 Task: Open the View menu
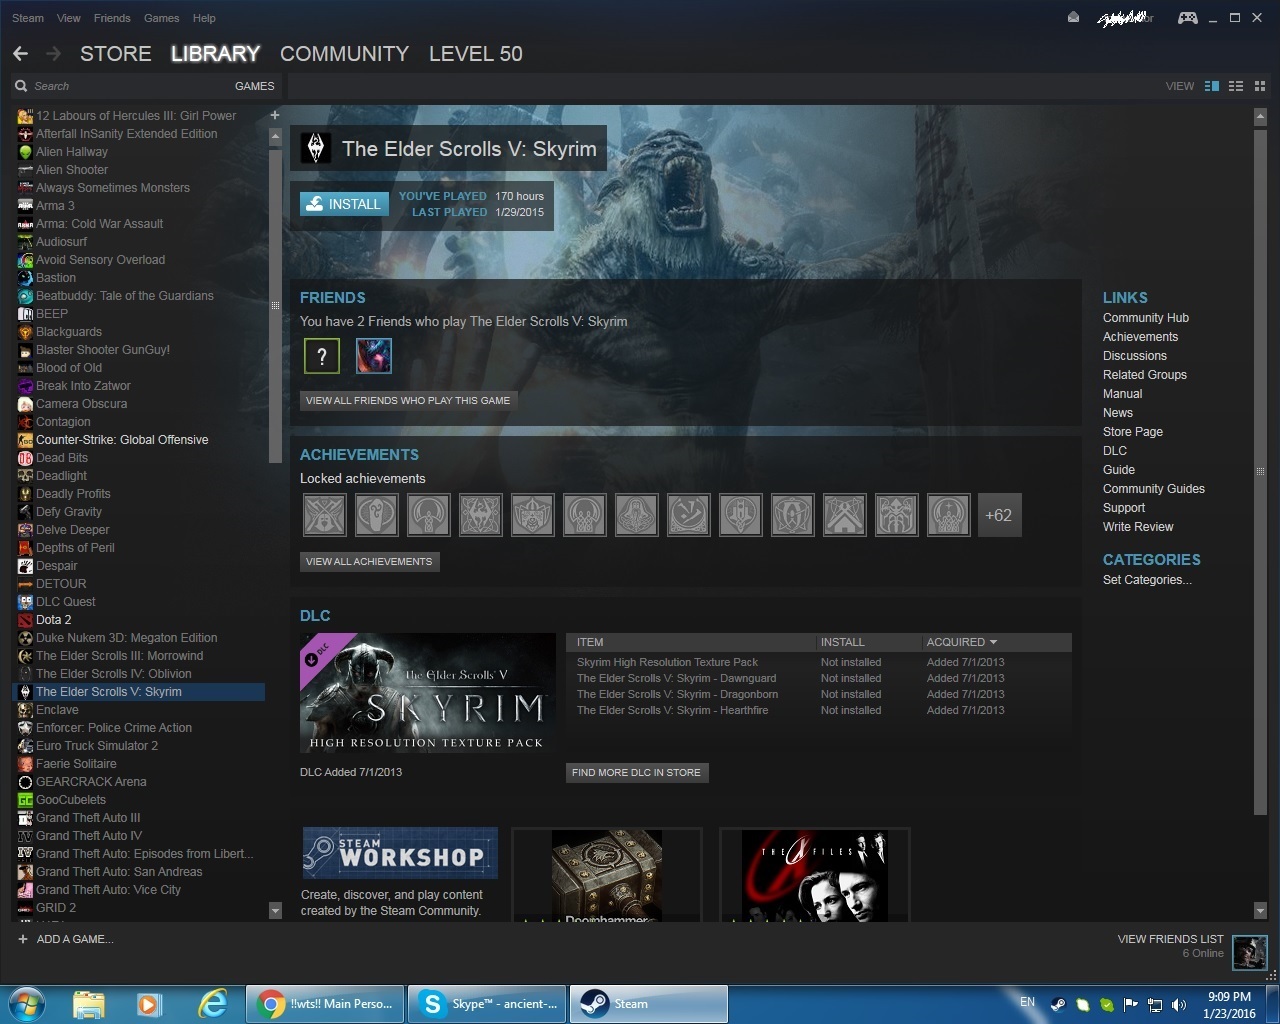[69, 18]
